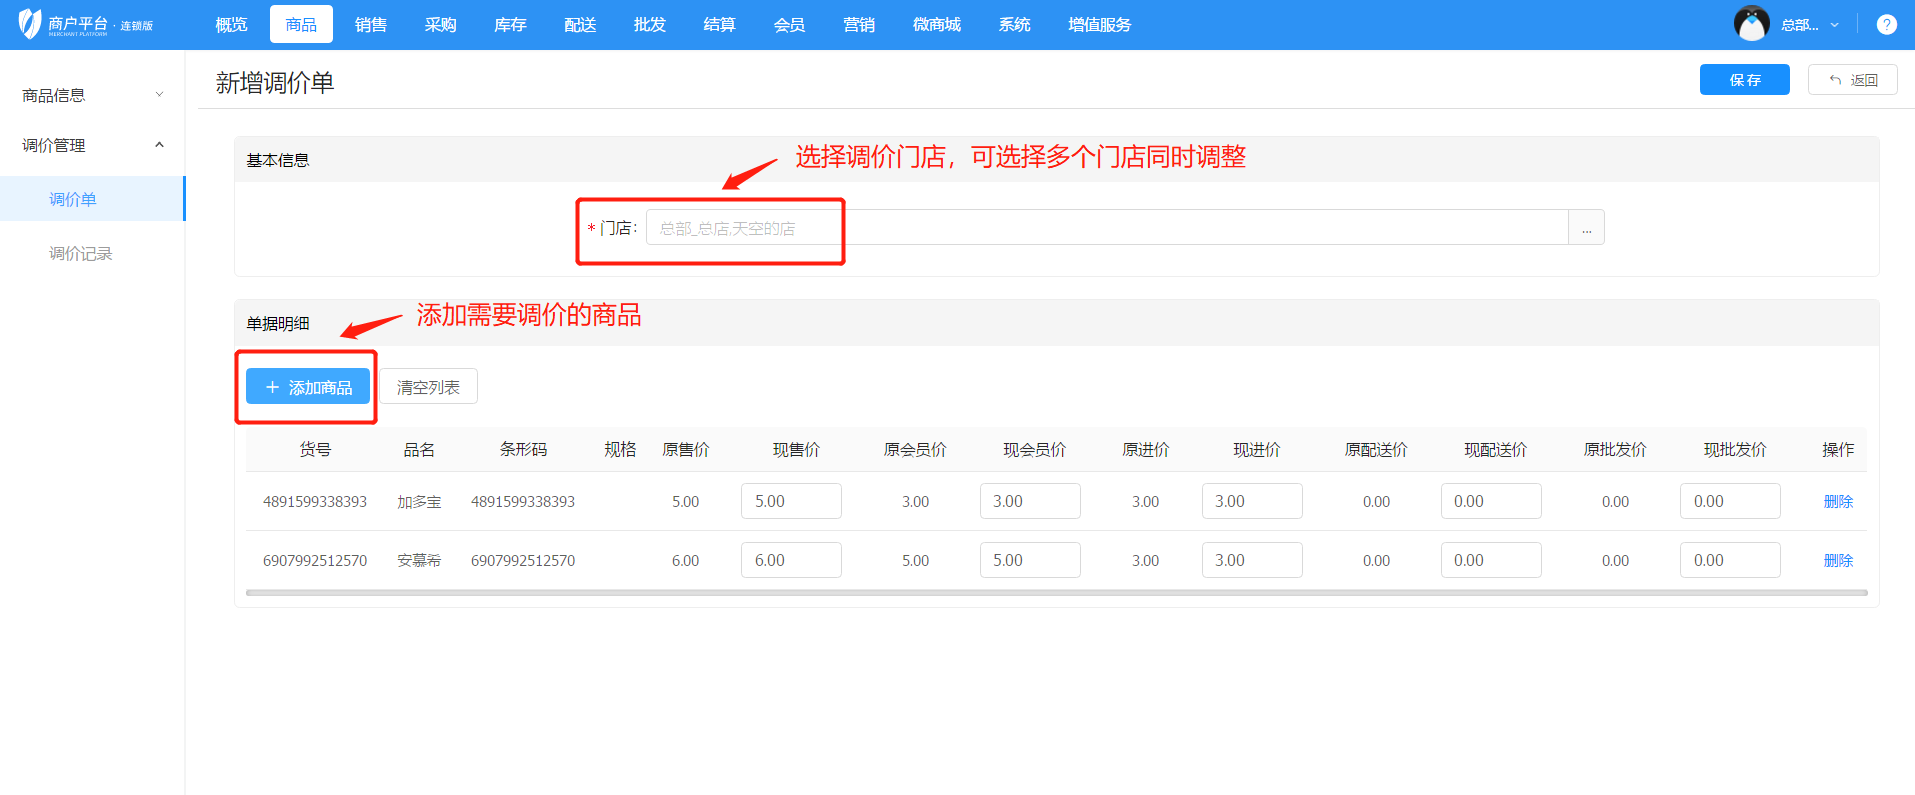The width and height of the screenshot is (1915, 795).
Task: Open the account dropdown arrow
Action: [x=1834, y=25]
